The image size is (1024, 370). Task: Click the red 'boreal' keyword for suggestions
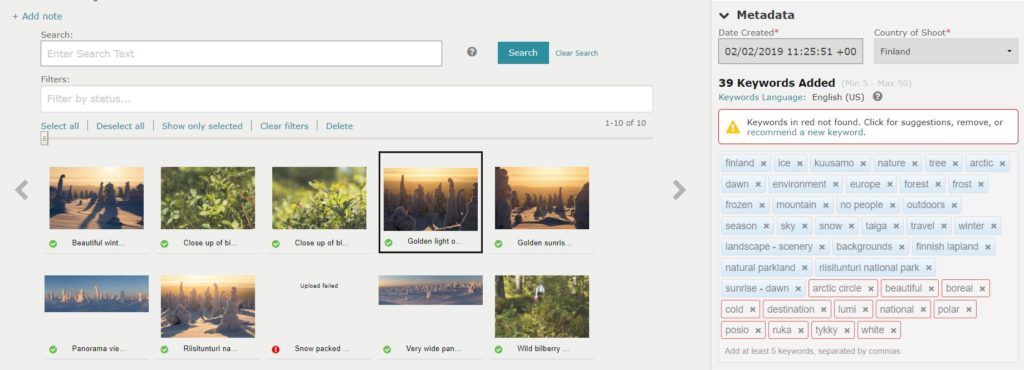959,288
